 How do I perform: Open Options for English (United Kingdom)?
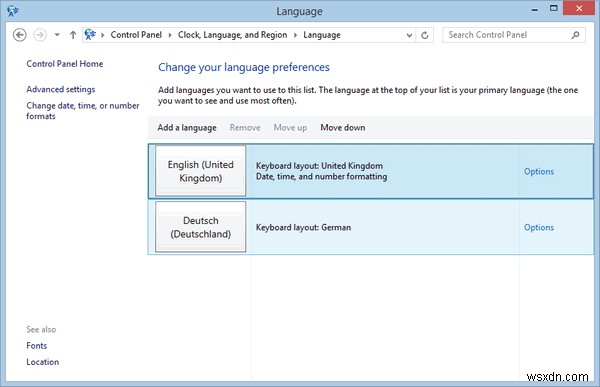[539, 171]
